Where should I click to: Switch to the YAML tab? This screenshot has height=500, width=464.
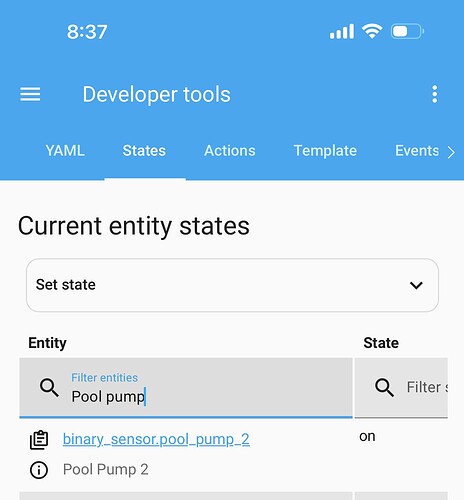point(65,151)
